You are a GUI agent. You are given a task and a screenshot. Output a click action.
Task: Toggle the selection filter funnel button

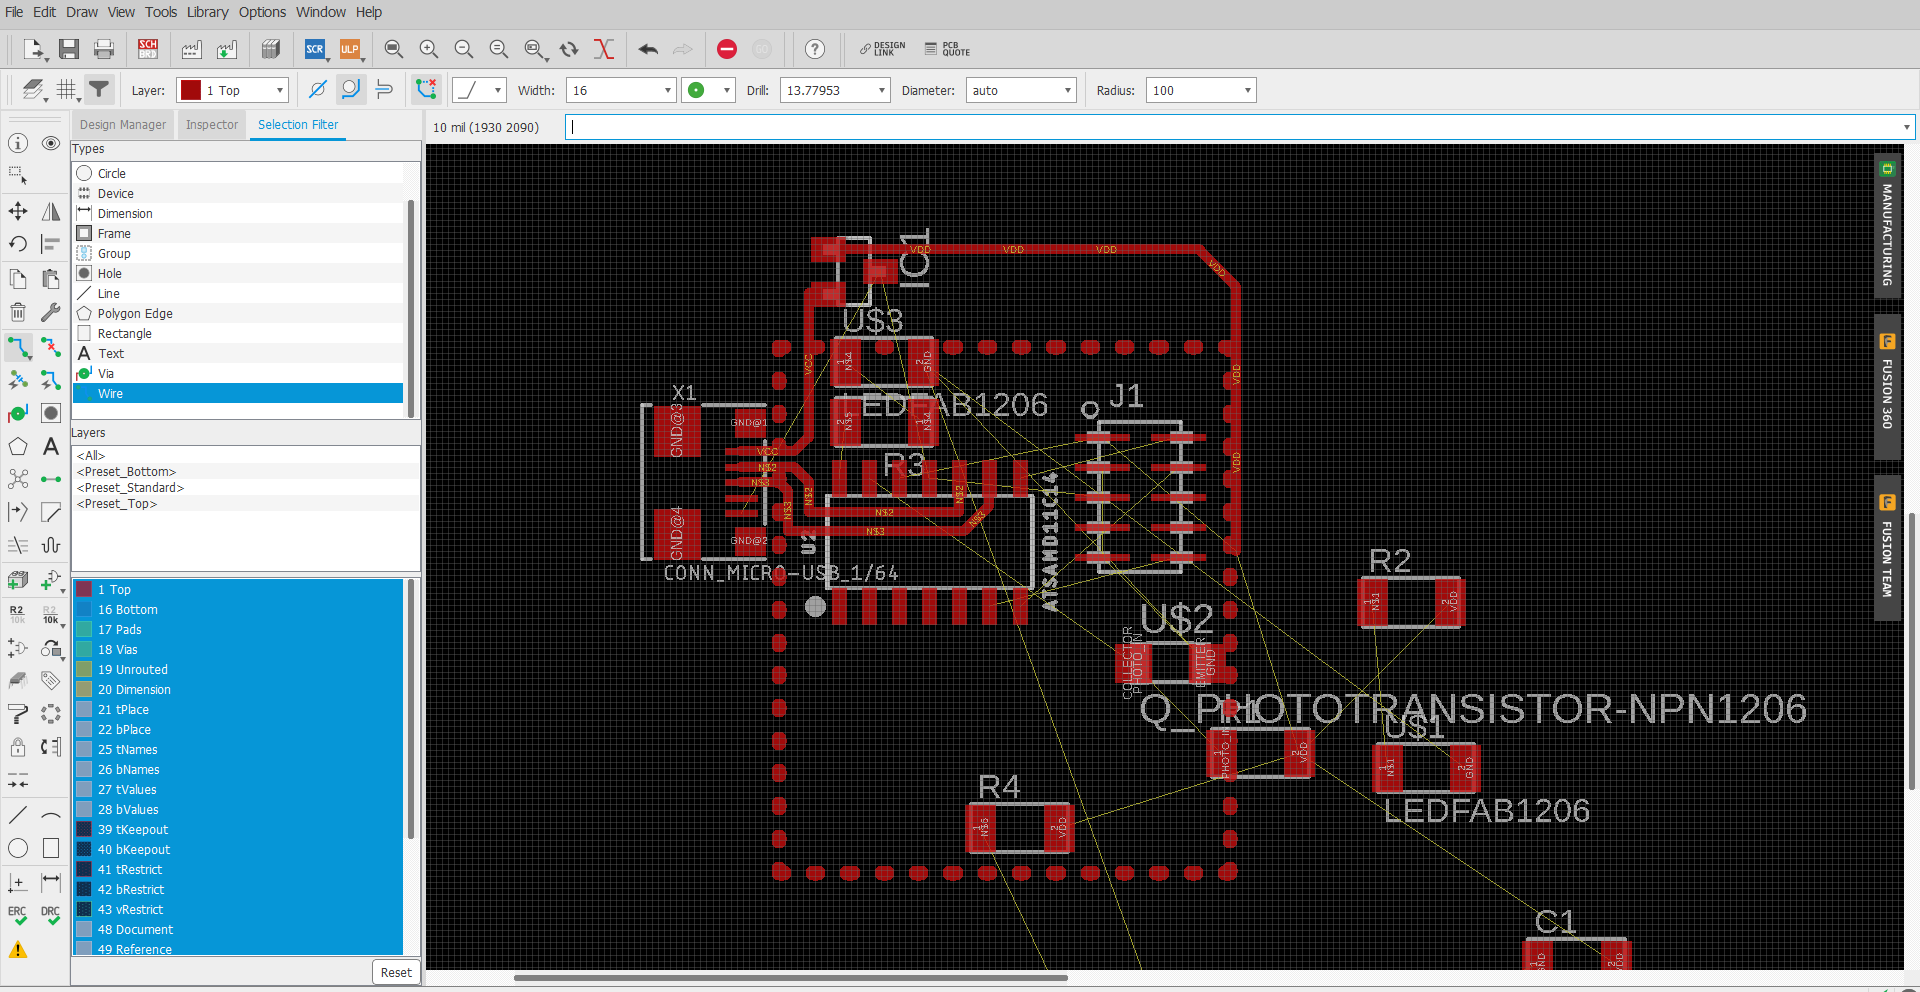[x=99, y=90]
